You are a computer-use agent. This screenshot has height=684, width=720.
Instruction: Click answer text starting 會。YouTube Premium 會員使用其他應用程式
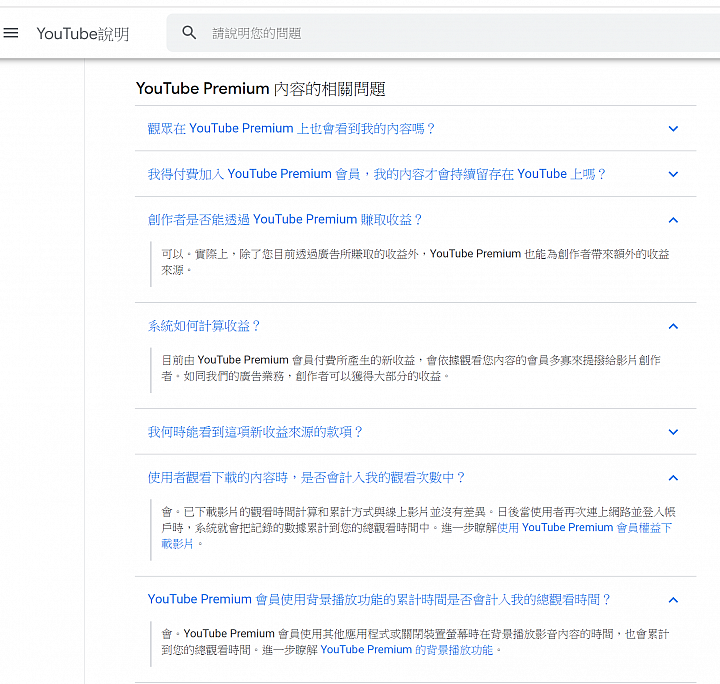pos(415,642)
